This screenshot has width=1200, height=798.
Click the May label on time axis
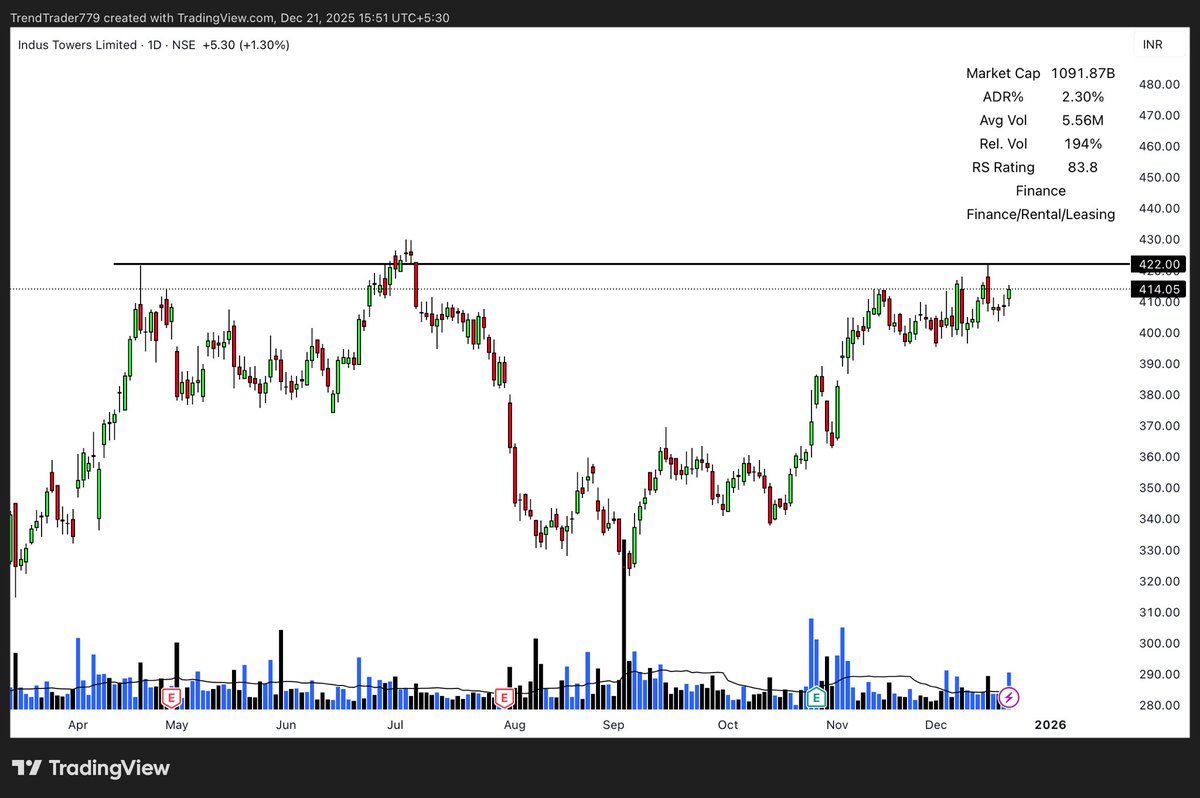(176, 724)
